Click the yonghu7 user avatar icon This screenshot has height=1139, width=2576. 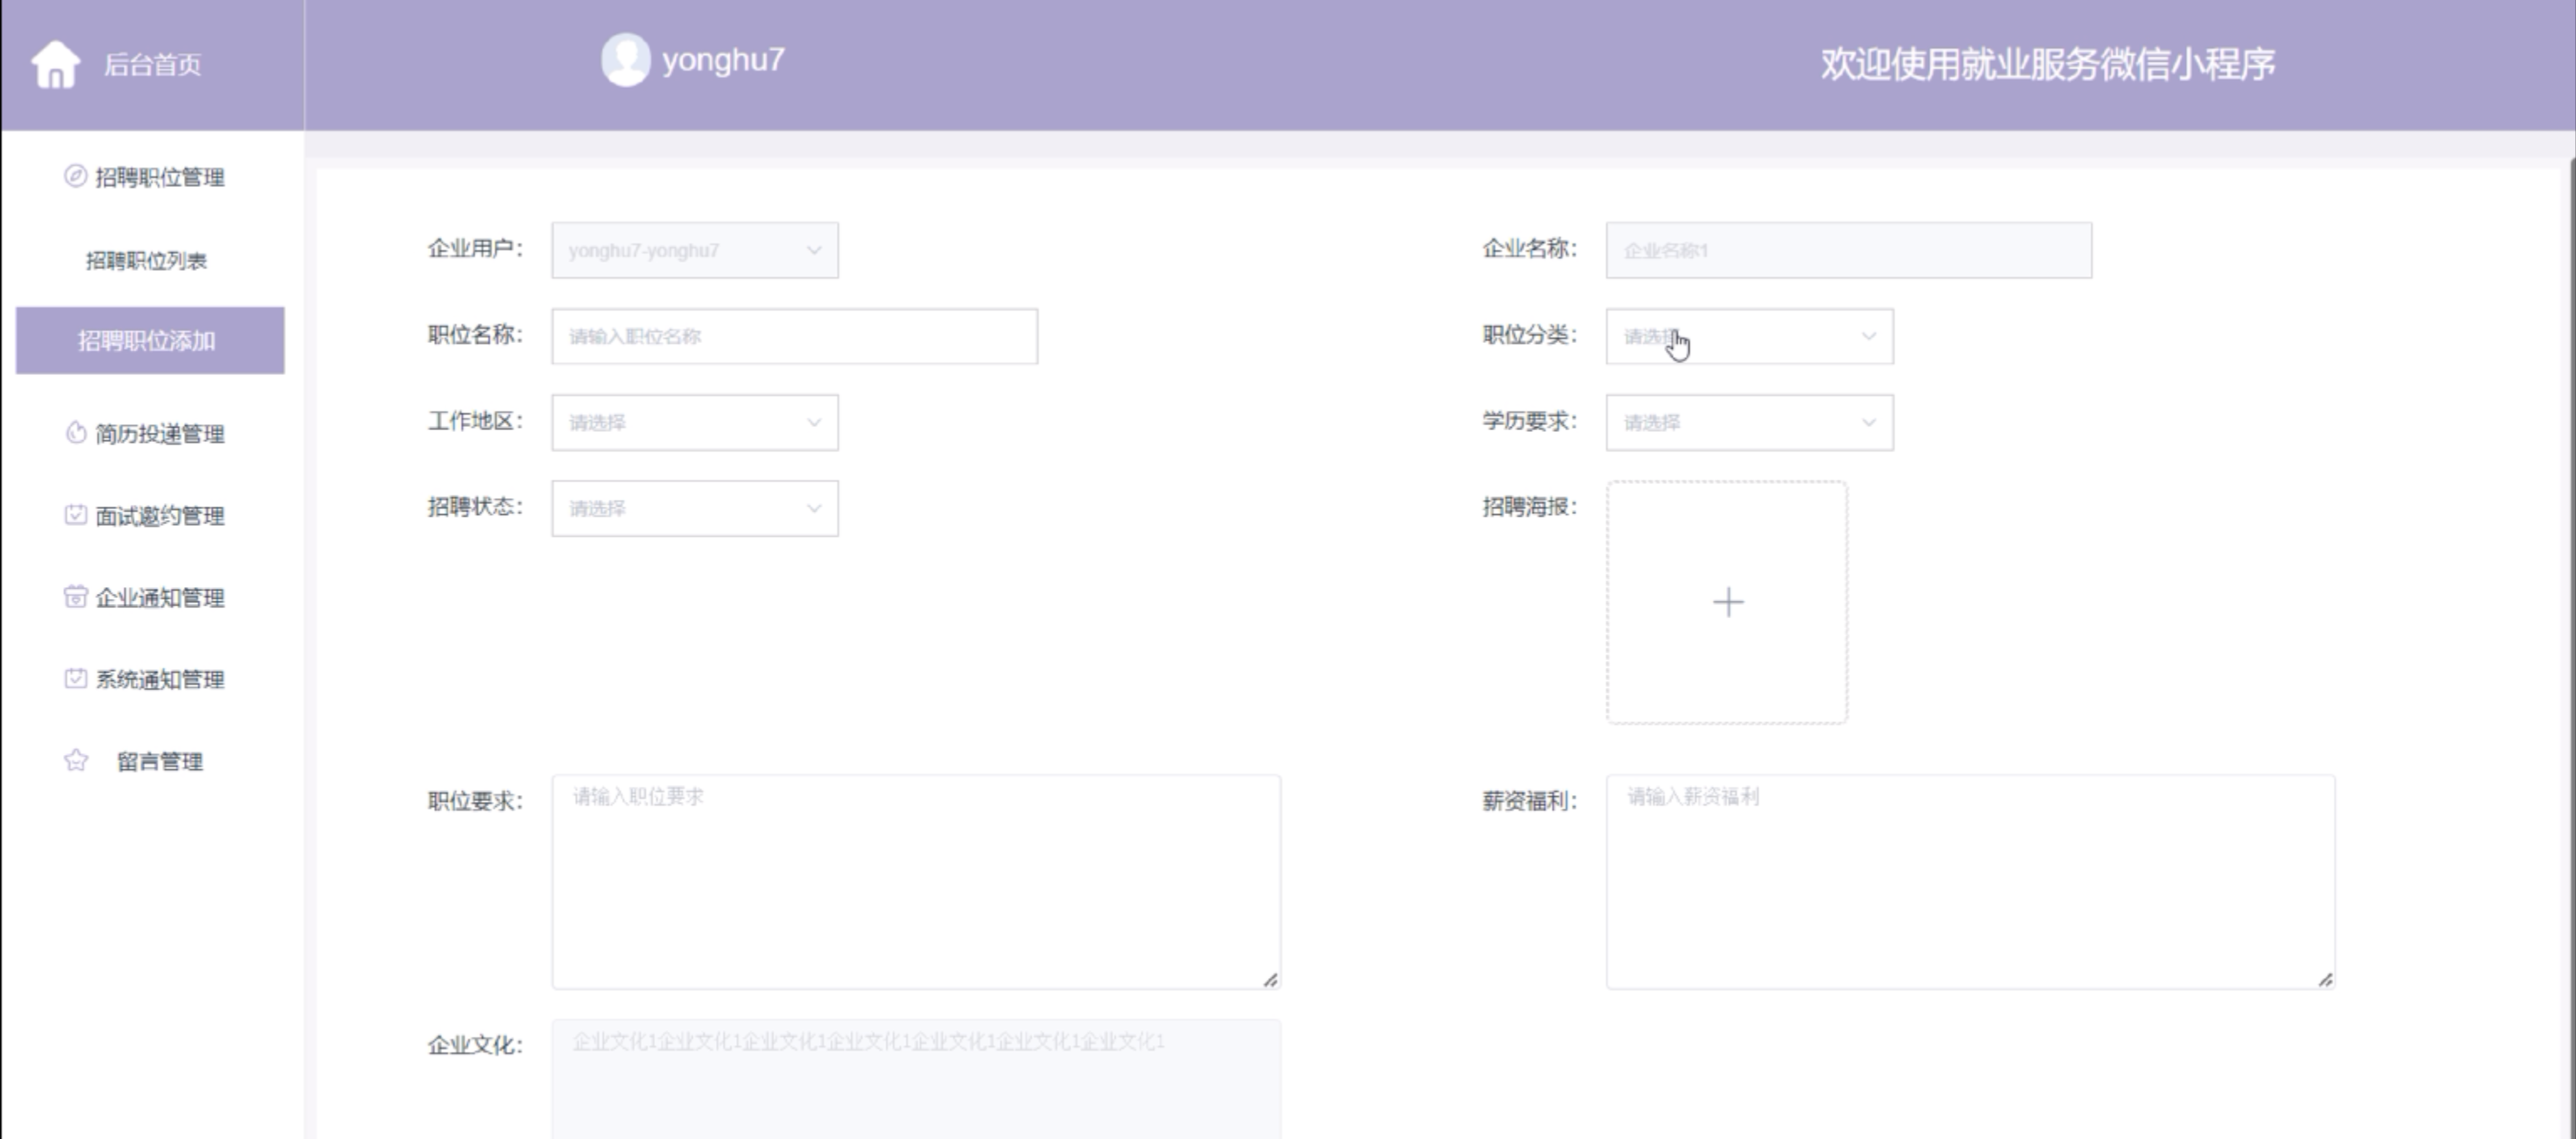[x=625, y=60]
